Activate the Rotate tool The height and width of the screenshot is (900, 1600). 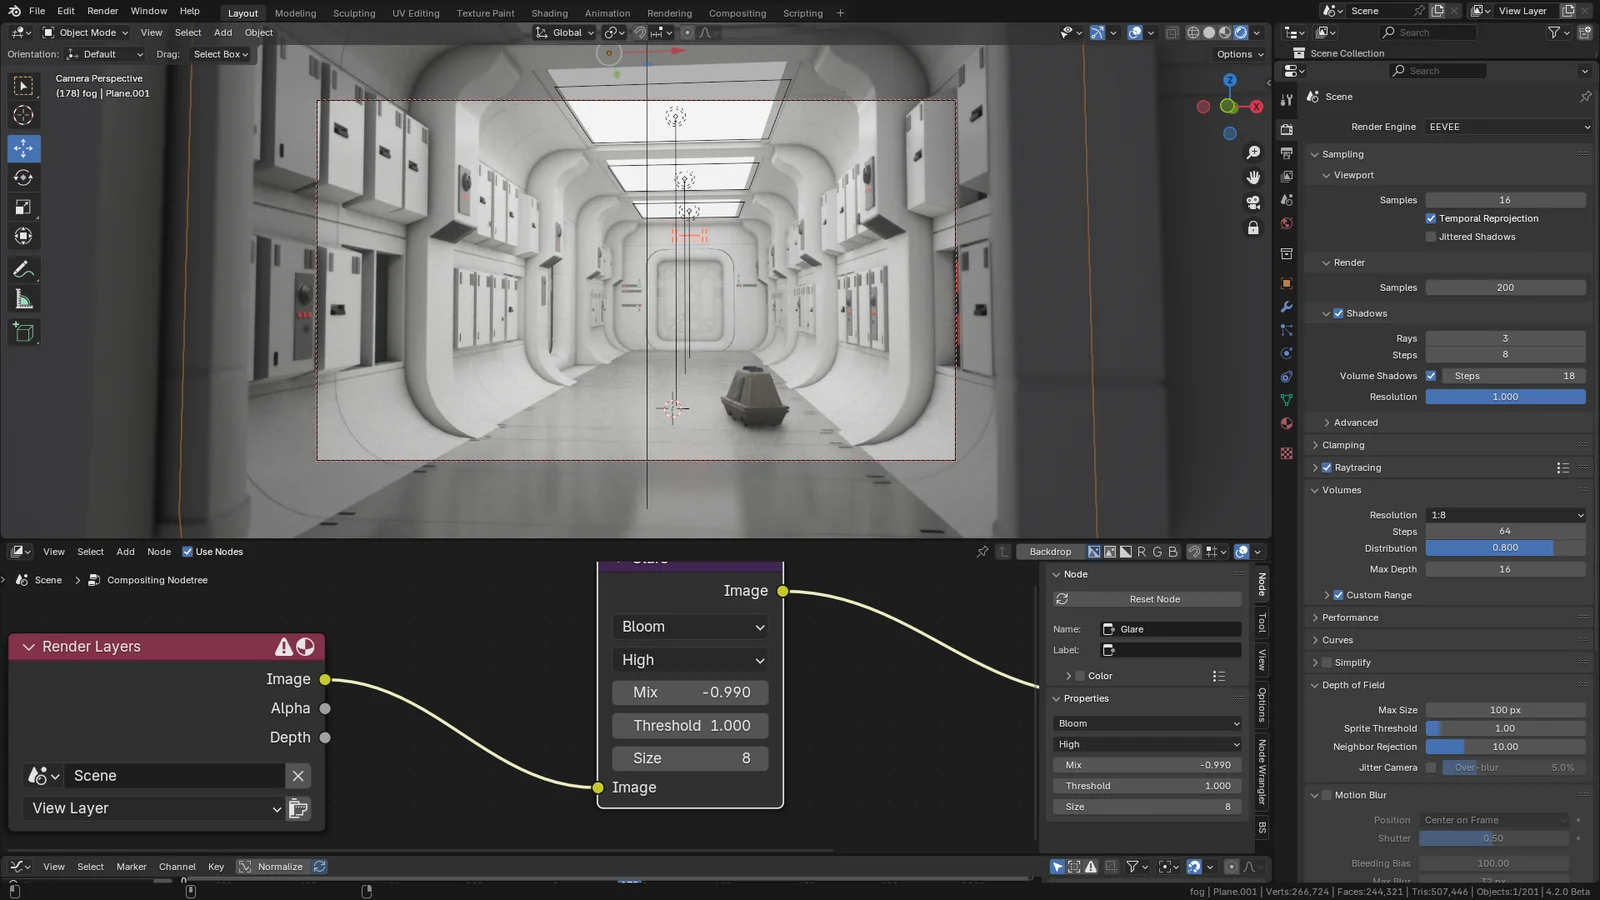(x=24, y=177)
